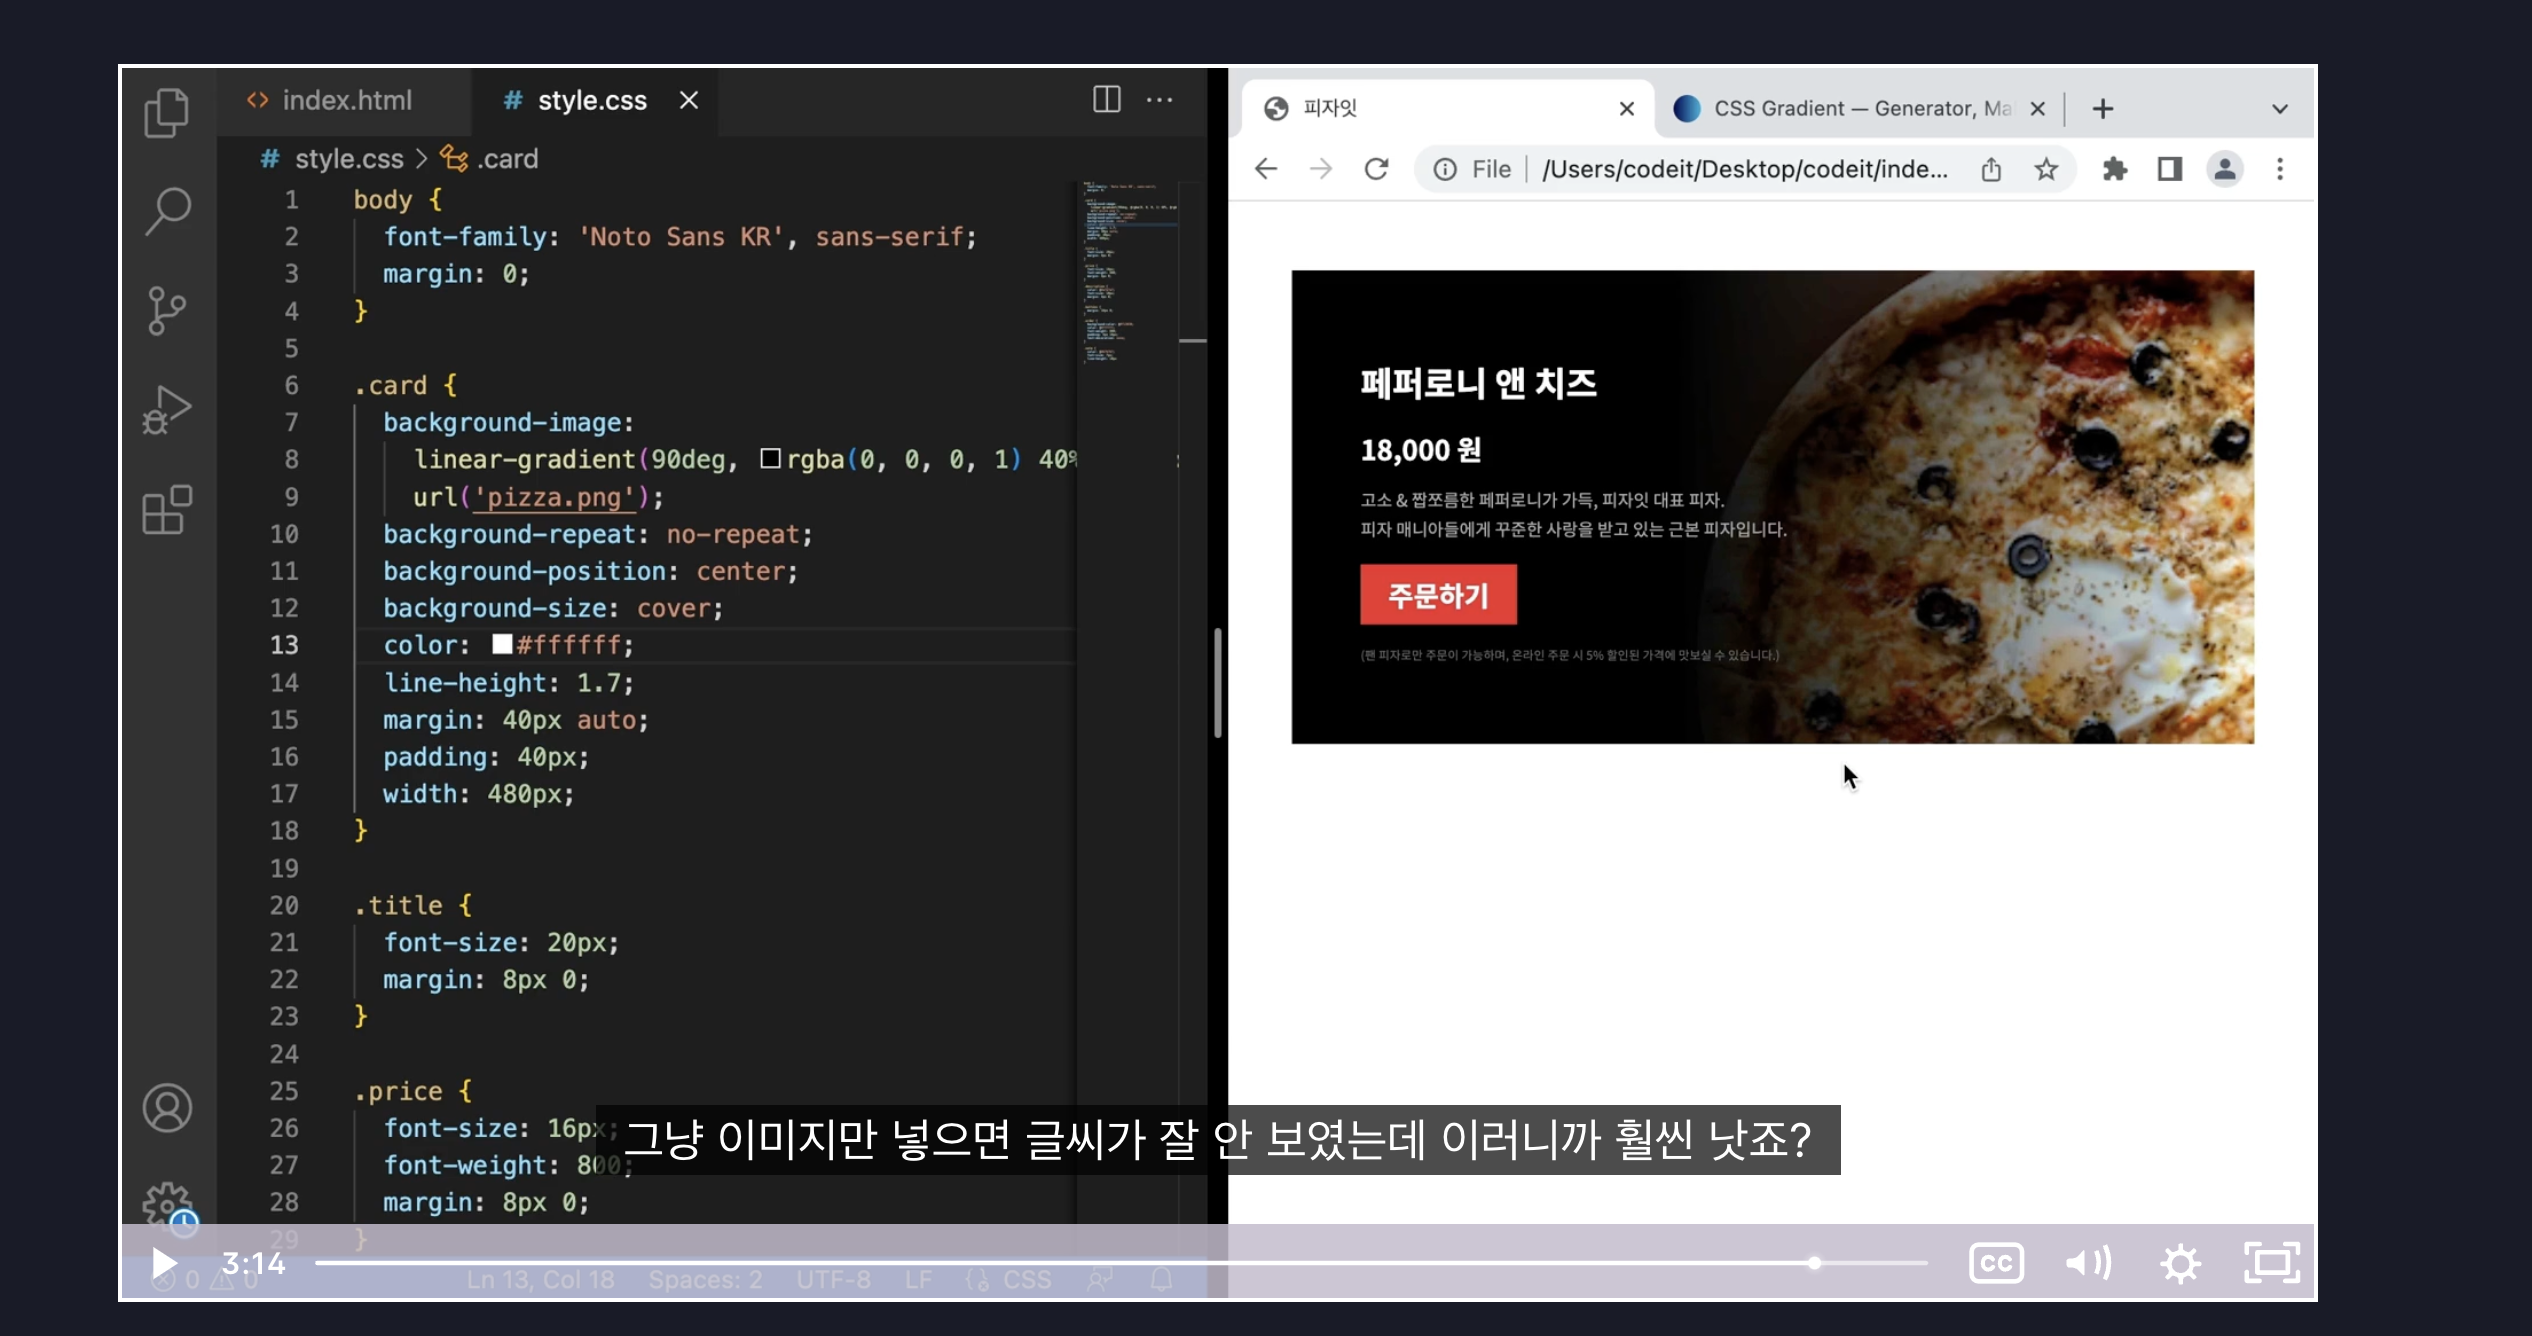Split the editor to the right
This screenshot has height=1336, width=2532.
pyautogui.click(x=1106, y=99)
